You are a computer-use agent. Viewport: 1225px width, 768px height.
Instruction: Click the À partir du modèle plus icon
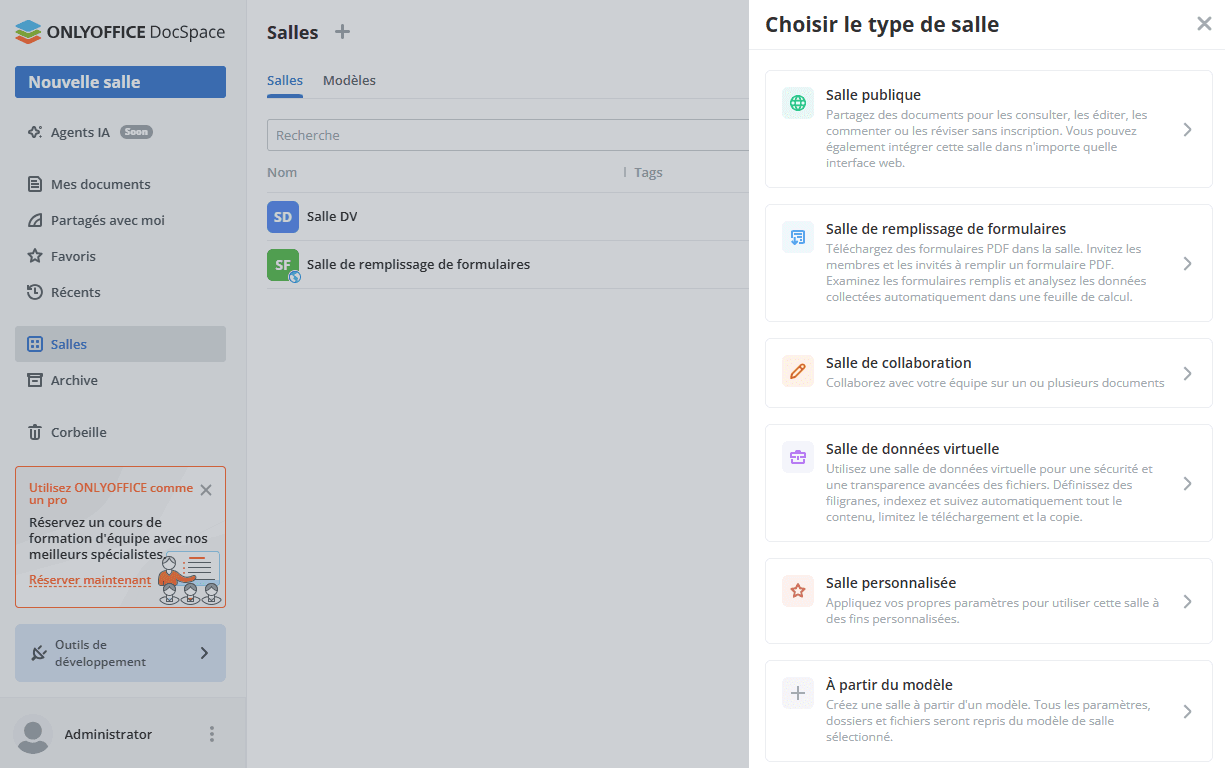797,692
